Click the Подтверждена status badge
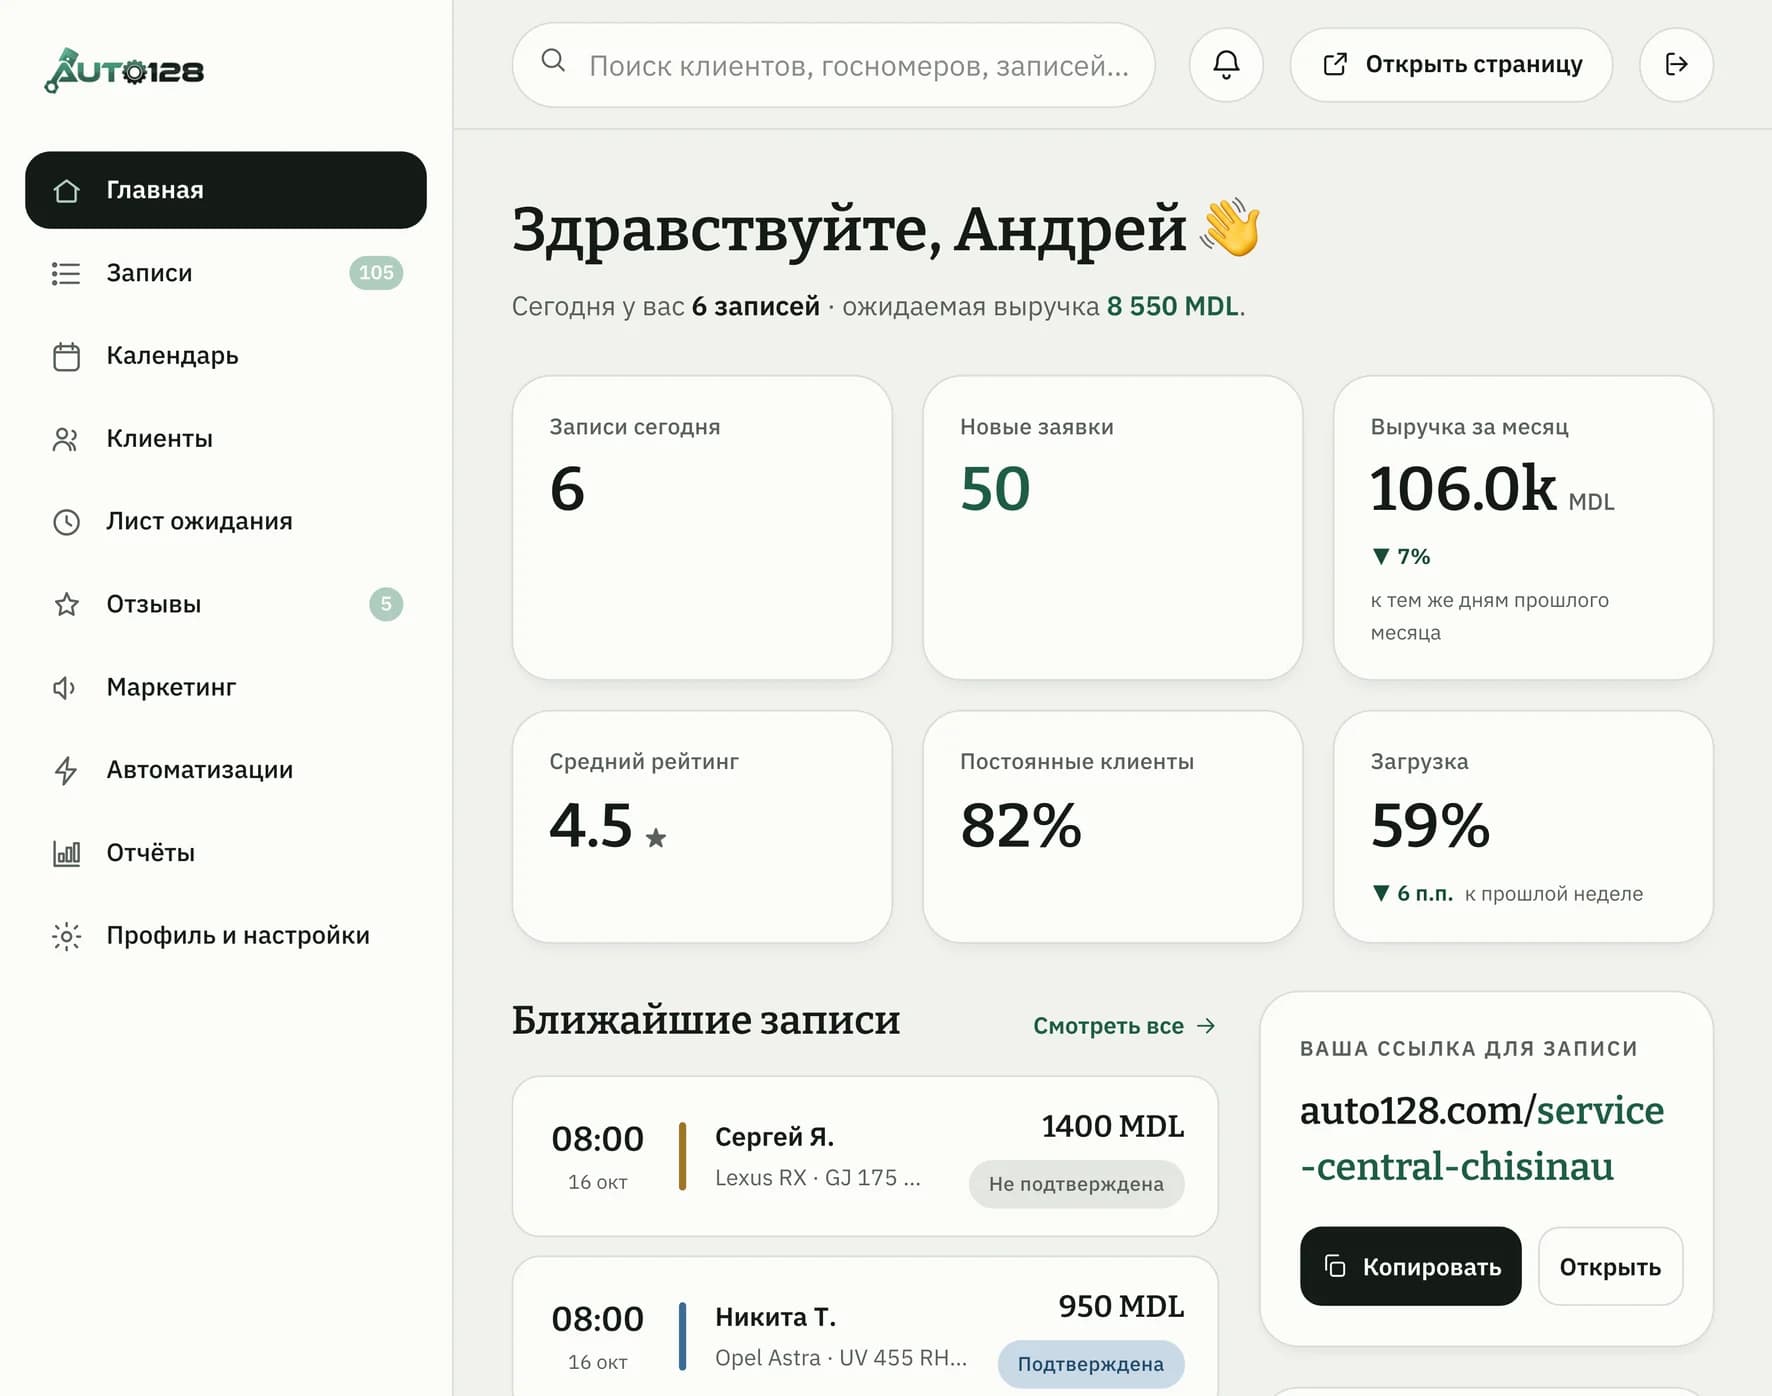This screenshot has height=1396, width=1772. point(1091,1364)
